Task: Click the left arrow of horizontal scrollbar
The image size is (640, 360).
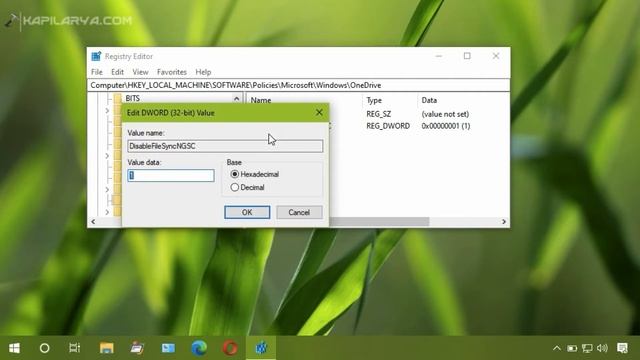Action: pyautogui.click(x=93, y=222)
